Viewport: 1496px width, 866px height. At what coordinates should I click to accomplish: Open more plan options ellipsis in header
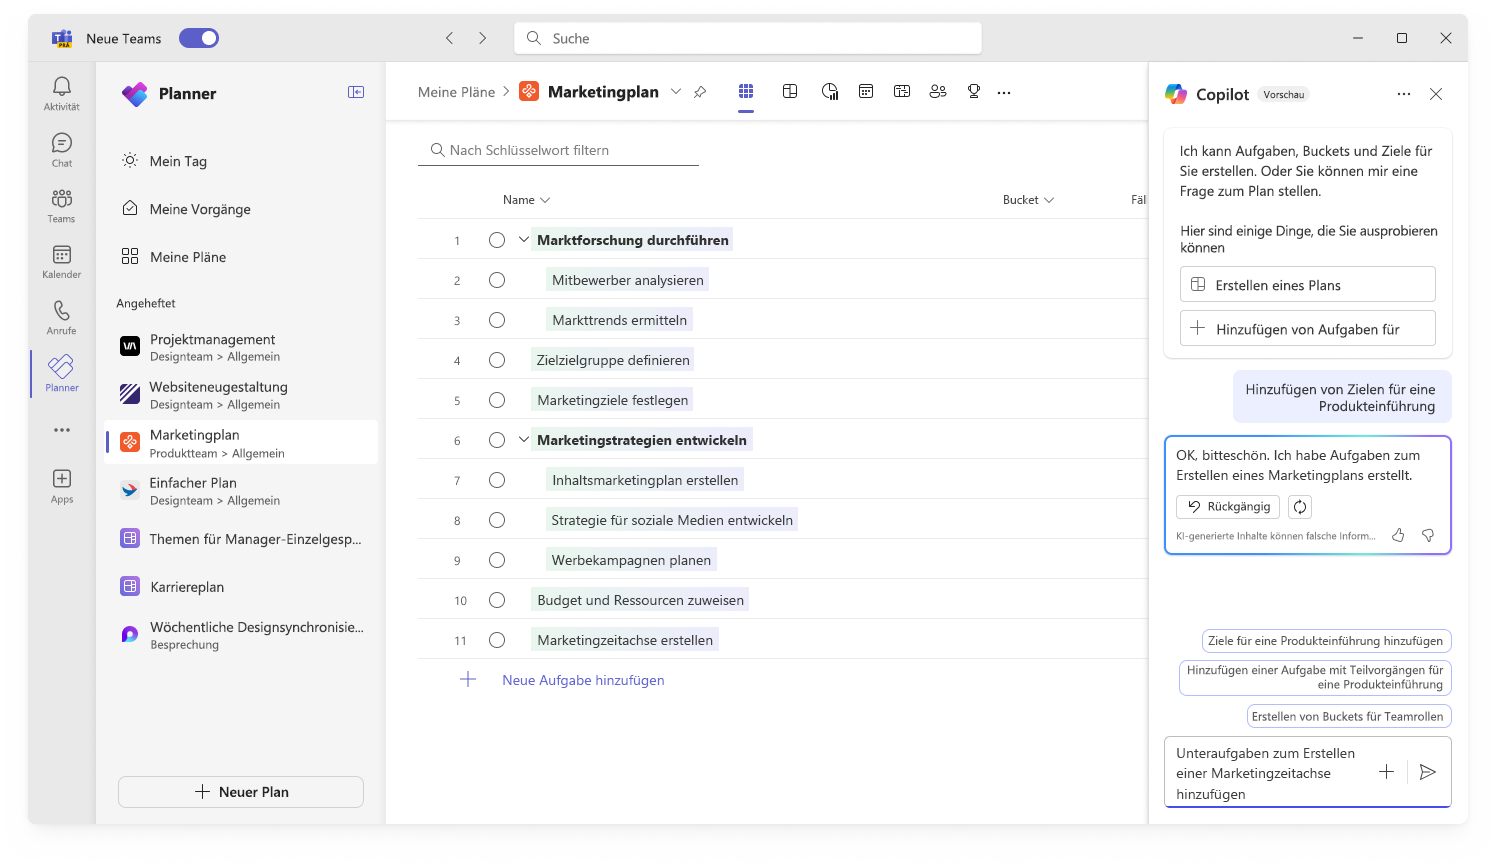(1004, 92)
